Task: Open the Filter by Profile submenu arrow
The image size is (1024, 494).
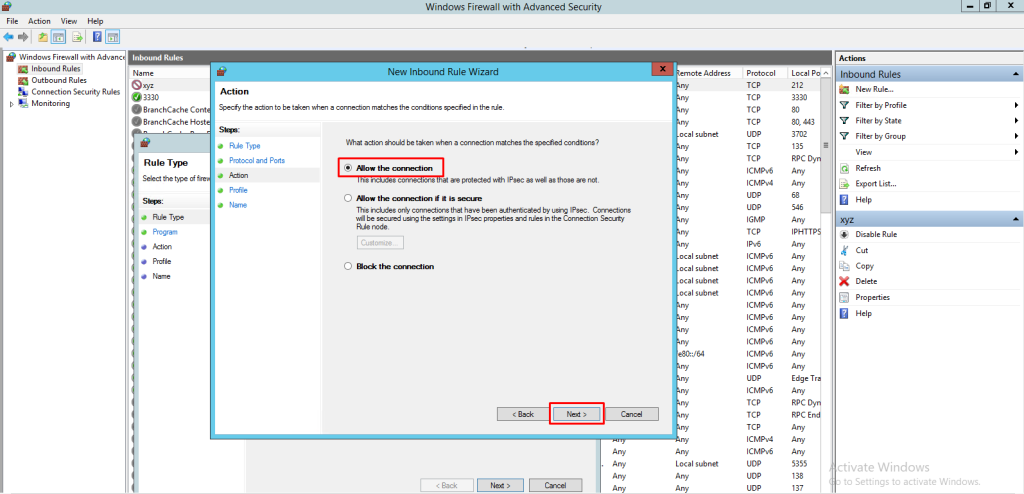Action: 1016,105
